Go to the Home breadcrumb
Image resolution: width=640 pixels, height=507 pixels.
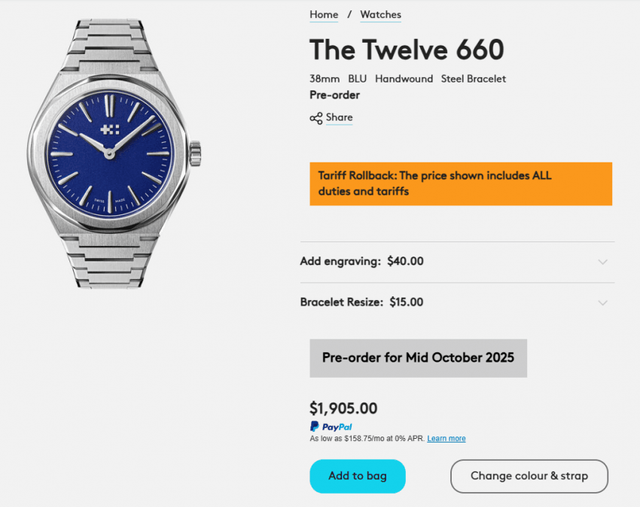point(324,15)
